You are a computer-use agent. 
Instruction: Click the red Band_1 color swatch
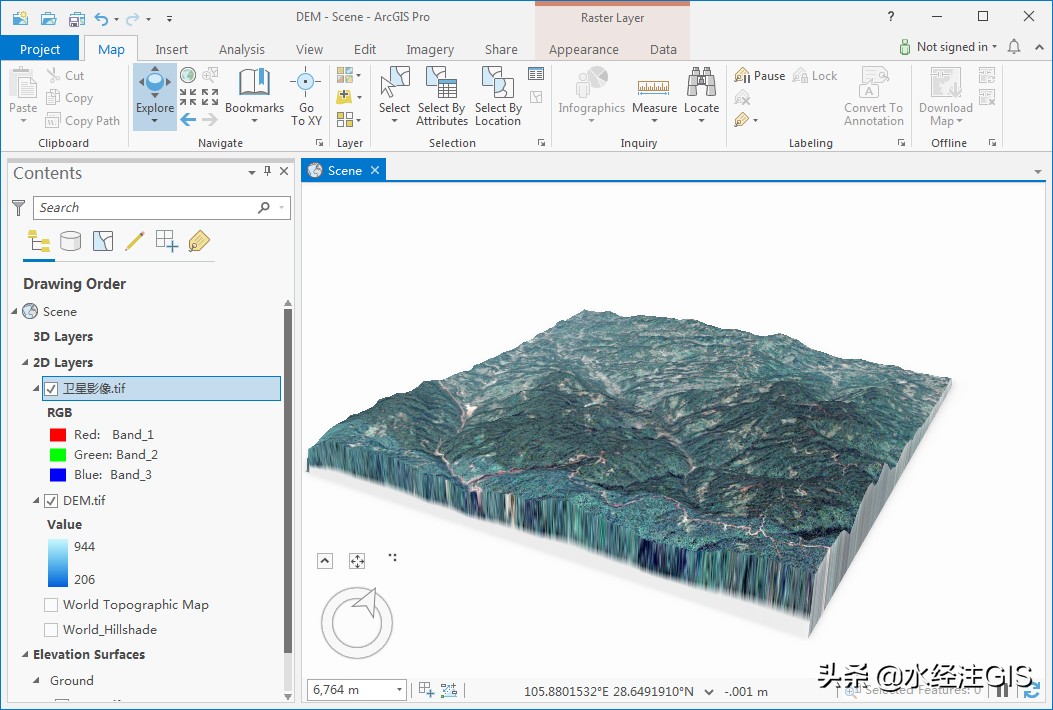(58, 435)
